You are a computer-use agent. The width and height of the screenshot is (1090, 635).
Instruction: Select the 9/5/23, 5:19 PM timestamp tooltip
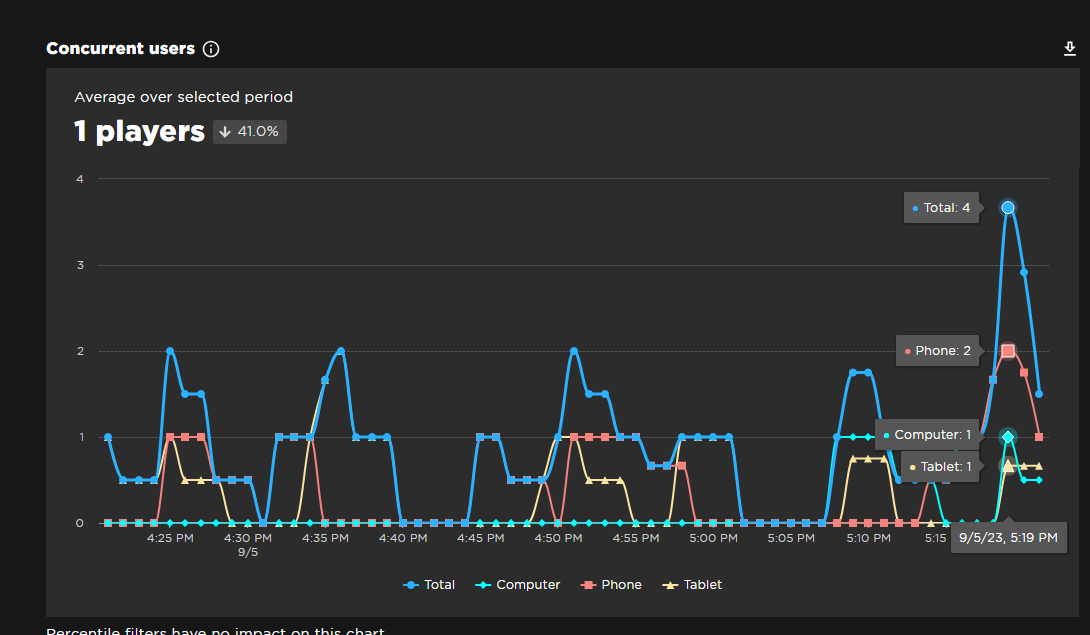(x=1009, y=537)
